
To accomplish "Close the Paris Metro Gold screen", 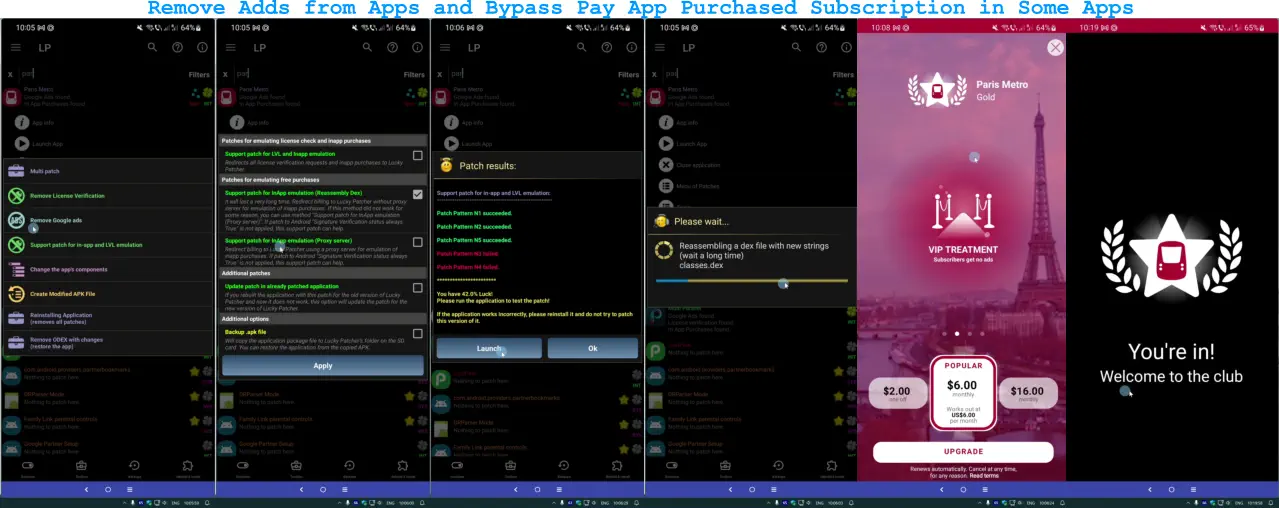I will coord(1055,47).
